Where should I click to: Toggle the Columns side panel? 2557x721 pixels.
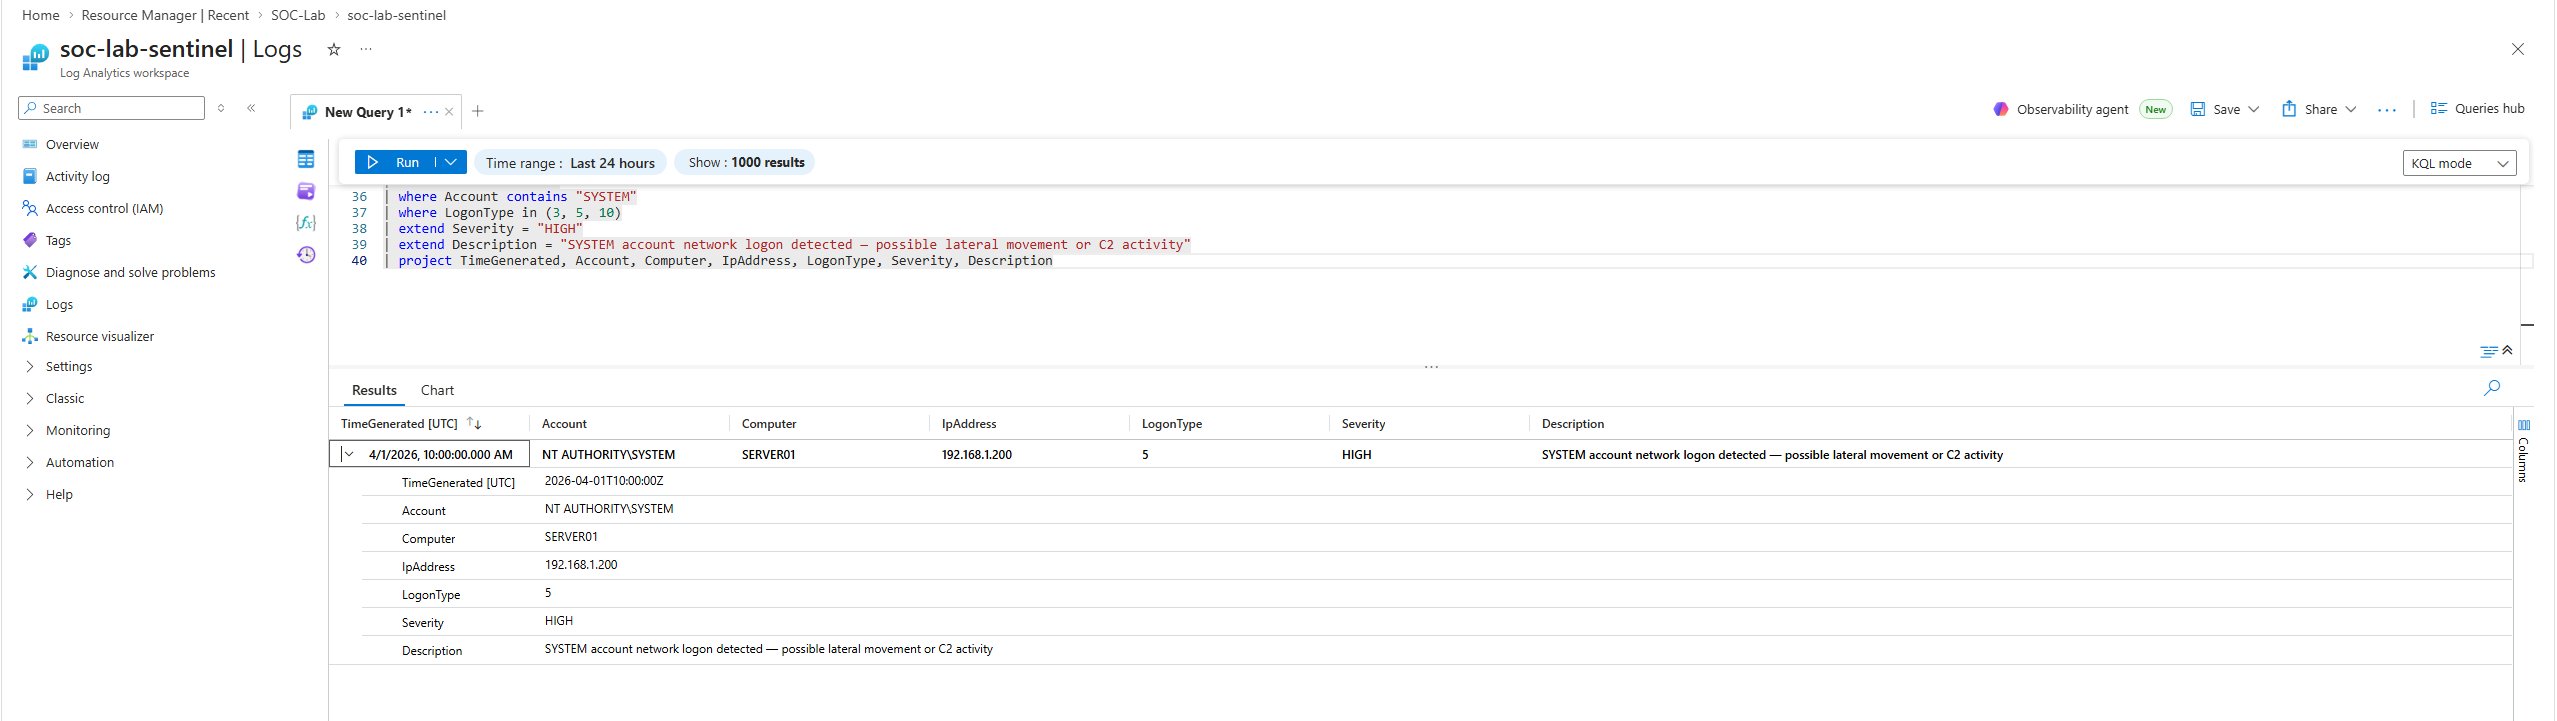pyautogui.click(x=2523, y=450)
